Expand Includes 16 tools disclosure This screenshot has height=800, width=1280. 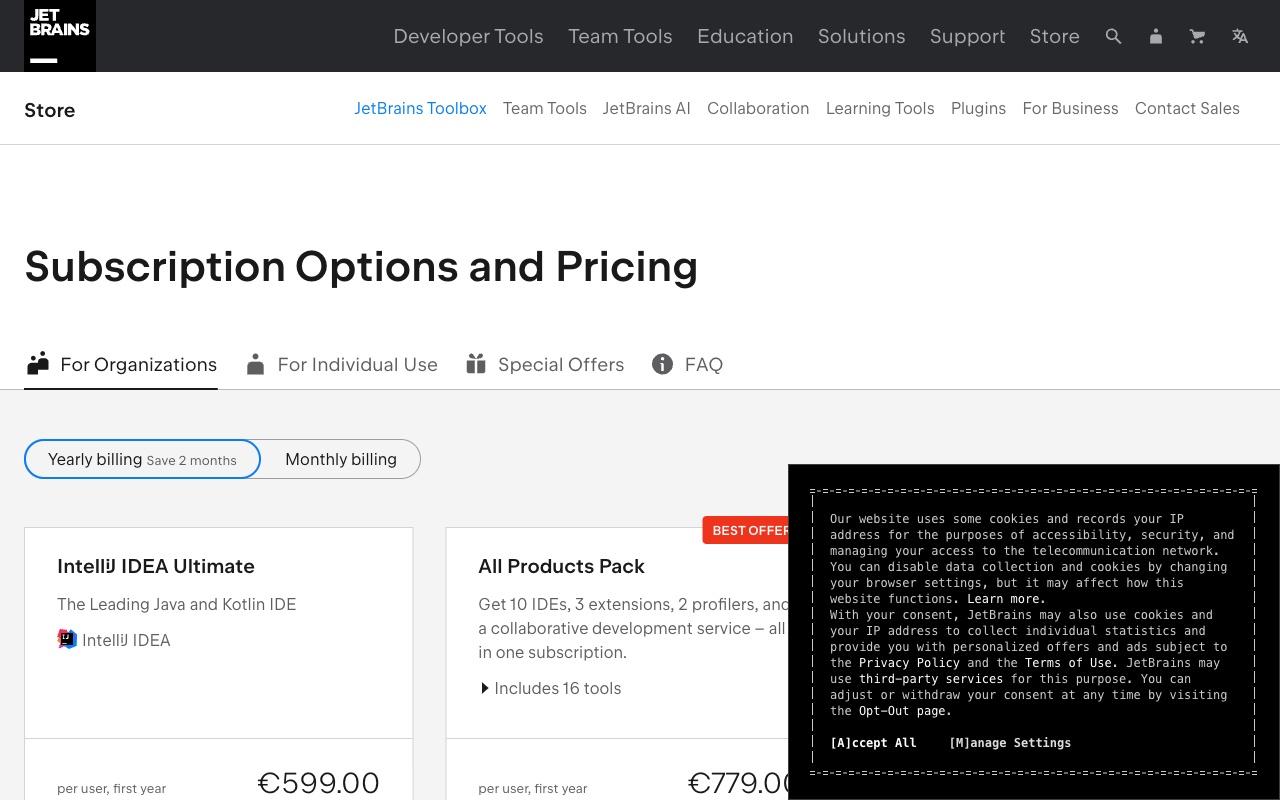pos(550,688)
